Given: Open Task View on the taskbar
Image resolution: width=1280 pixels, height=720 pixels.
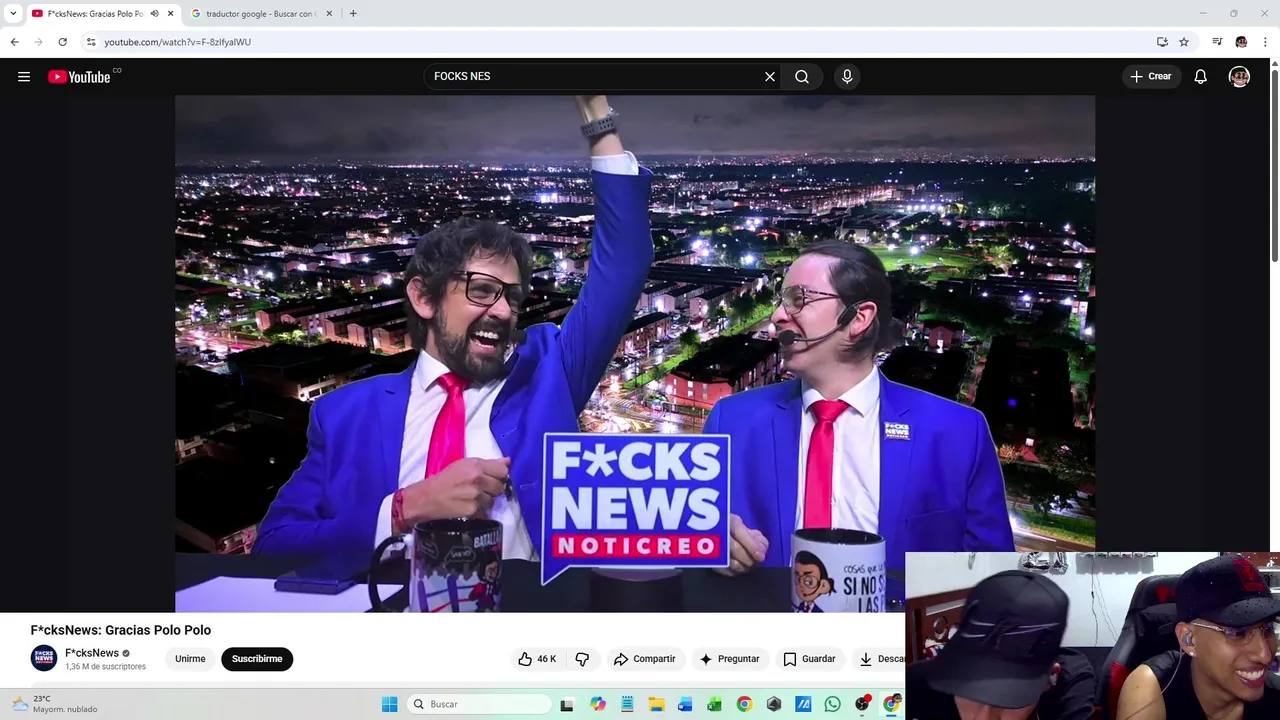Looking at the screenshot, I should (567, 705).
